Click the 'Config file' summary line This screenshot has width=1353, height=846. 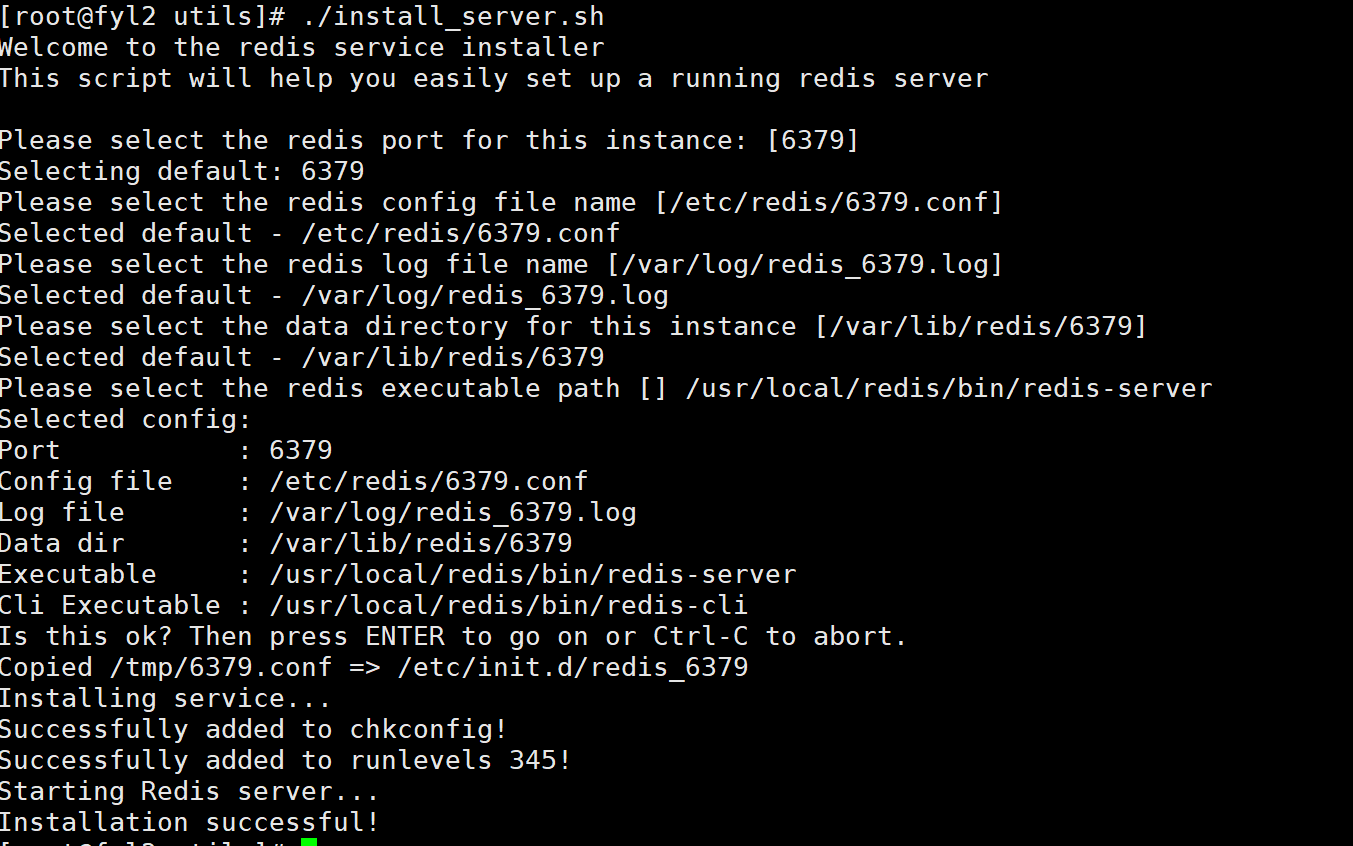[294, 481]
